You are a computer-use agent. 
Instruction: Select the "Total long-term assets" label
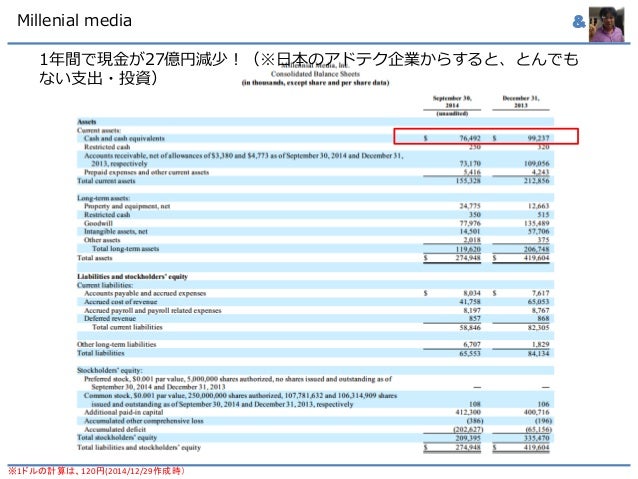(x=125, y=249)
